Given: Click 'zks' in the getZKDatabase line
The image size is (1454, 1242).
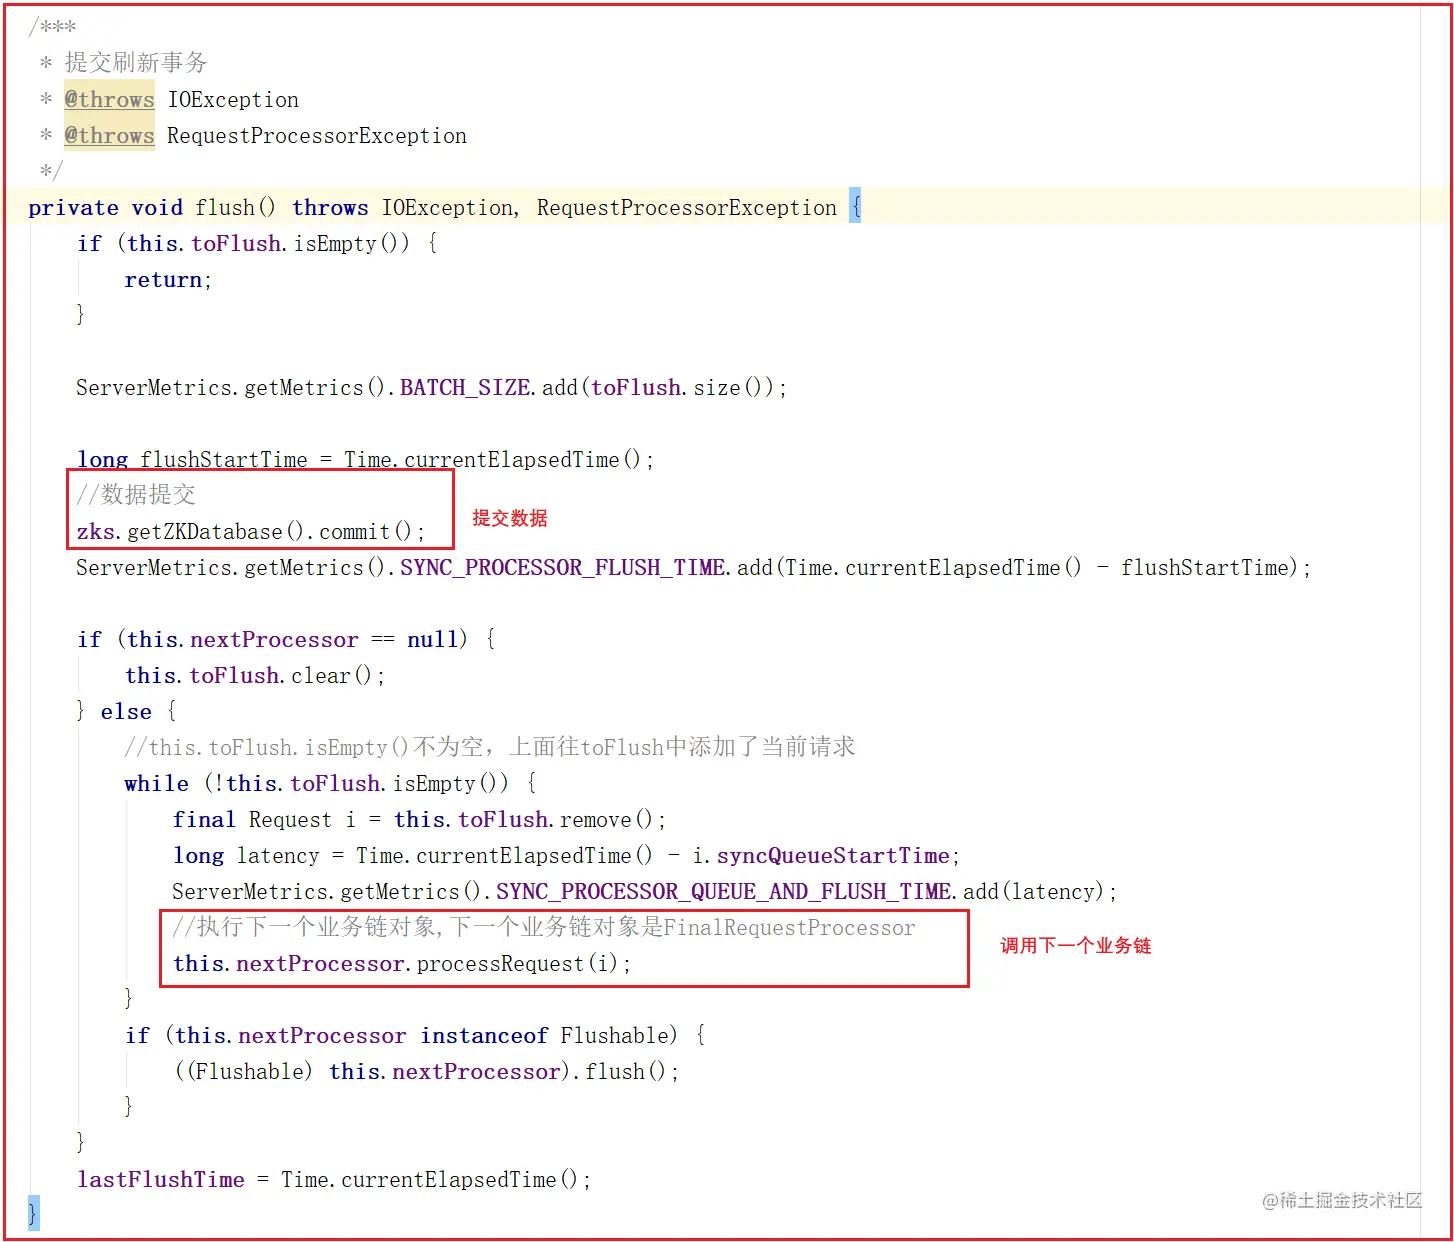Looking at the screenshot, I should pyautogui.click(x=96, y=532).
